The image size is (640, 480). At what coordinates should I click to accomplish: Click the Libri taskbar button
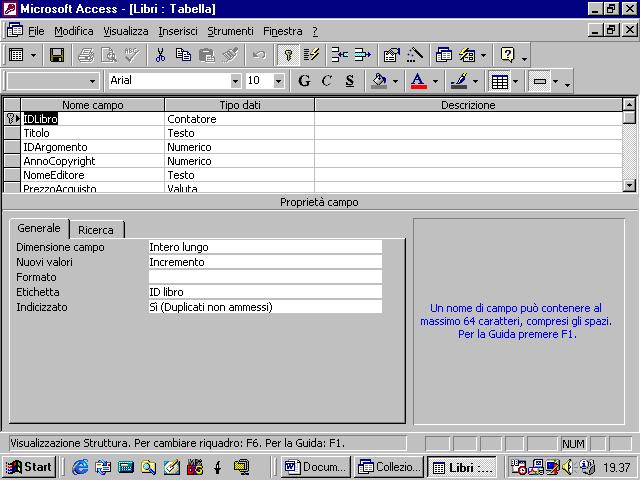pos(462,467)
